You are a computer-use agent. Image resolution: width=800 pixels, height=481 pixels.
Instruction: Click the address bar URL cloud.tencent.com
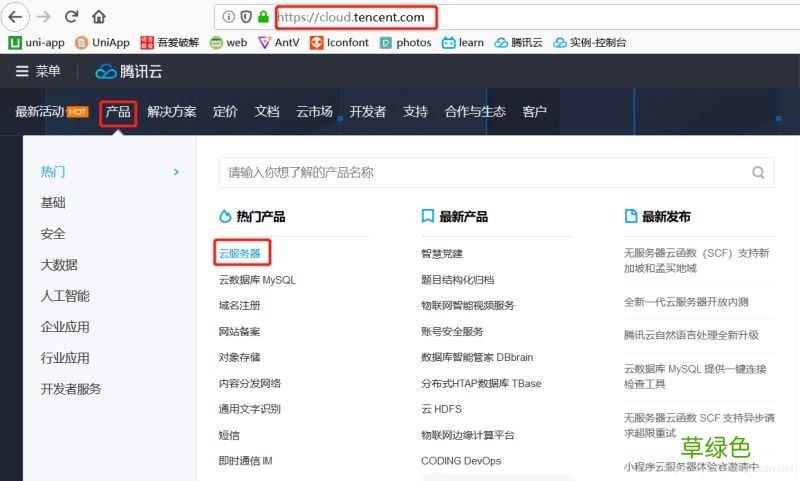click(352, 17)
